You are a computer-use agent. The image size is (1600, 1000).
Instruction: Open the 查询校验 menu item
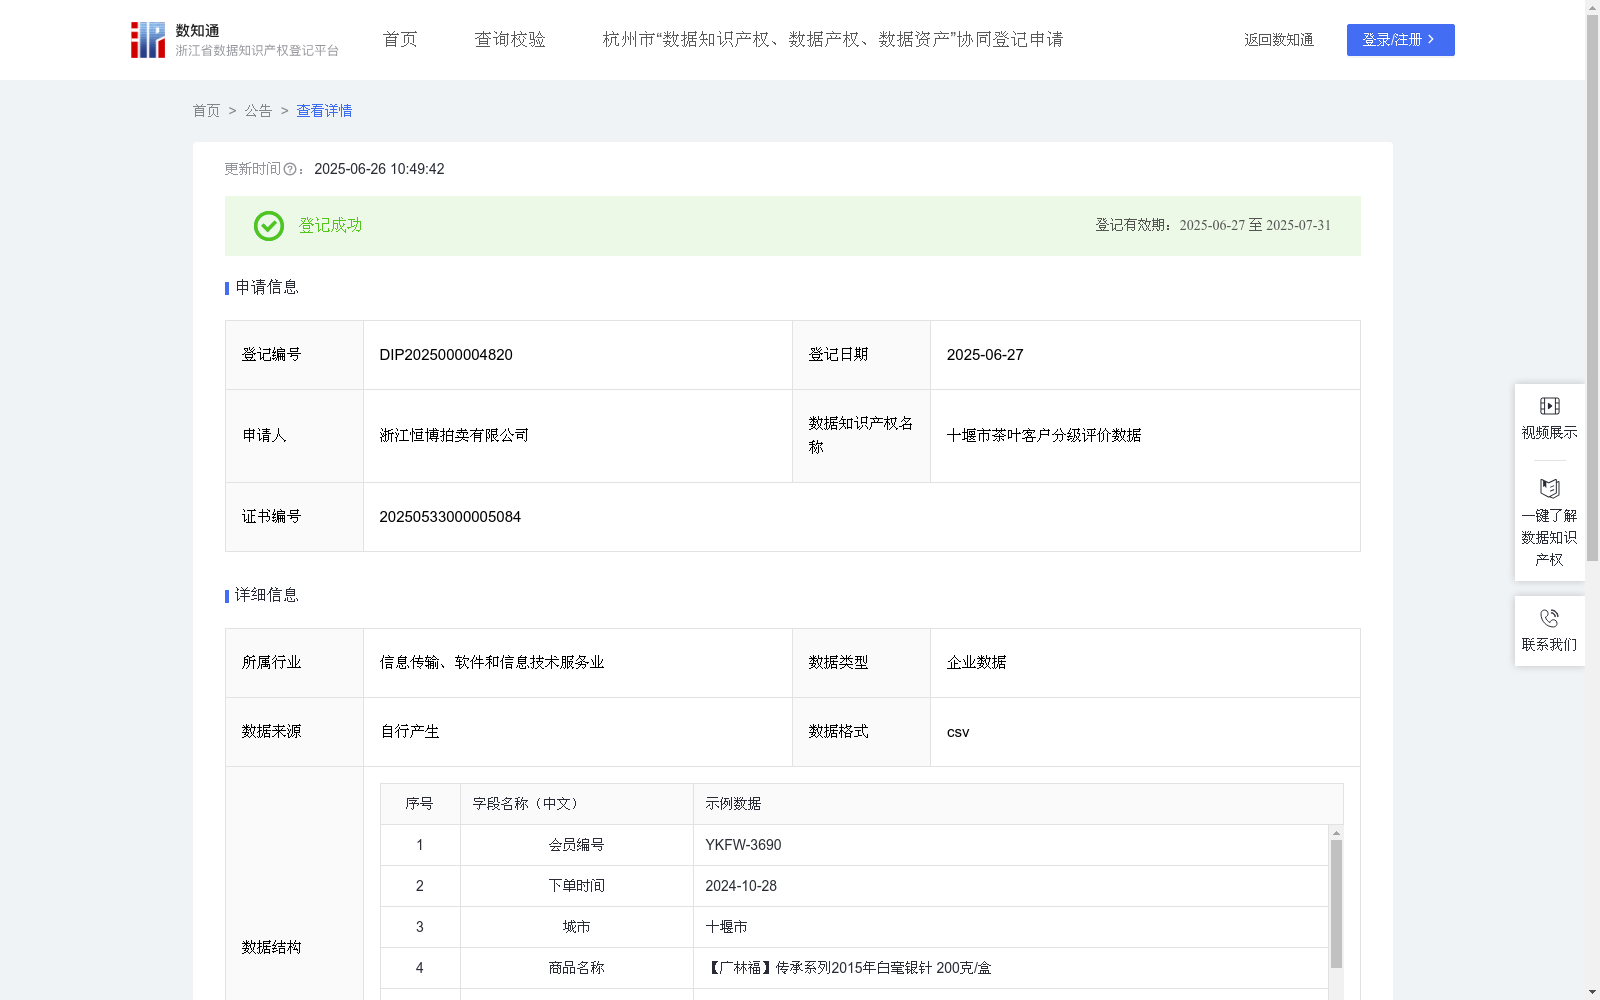point(510,40)
